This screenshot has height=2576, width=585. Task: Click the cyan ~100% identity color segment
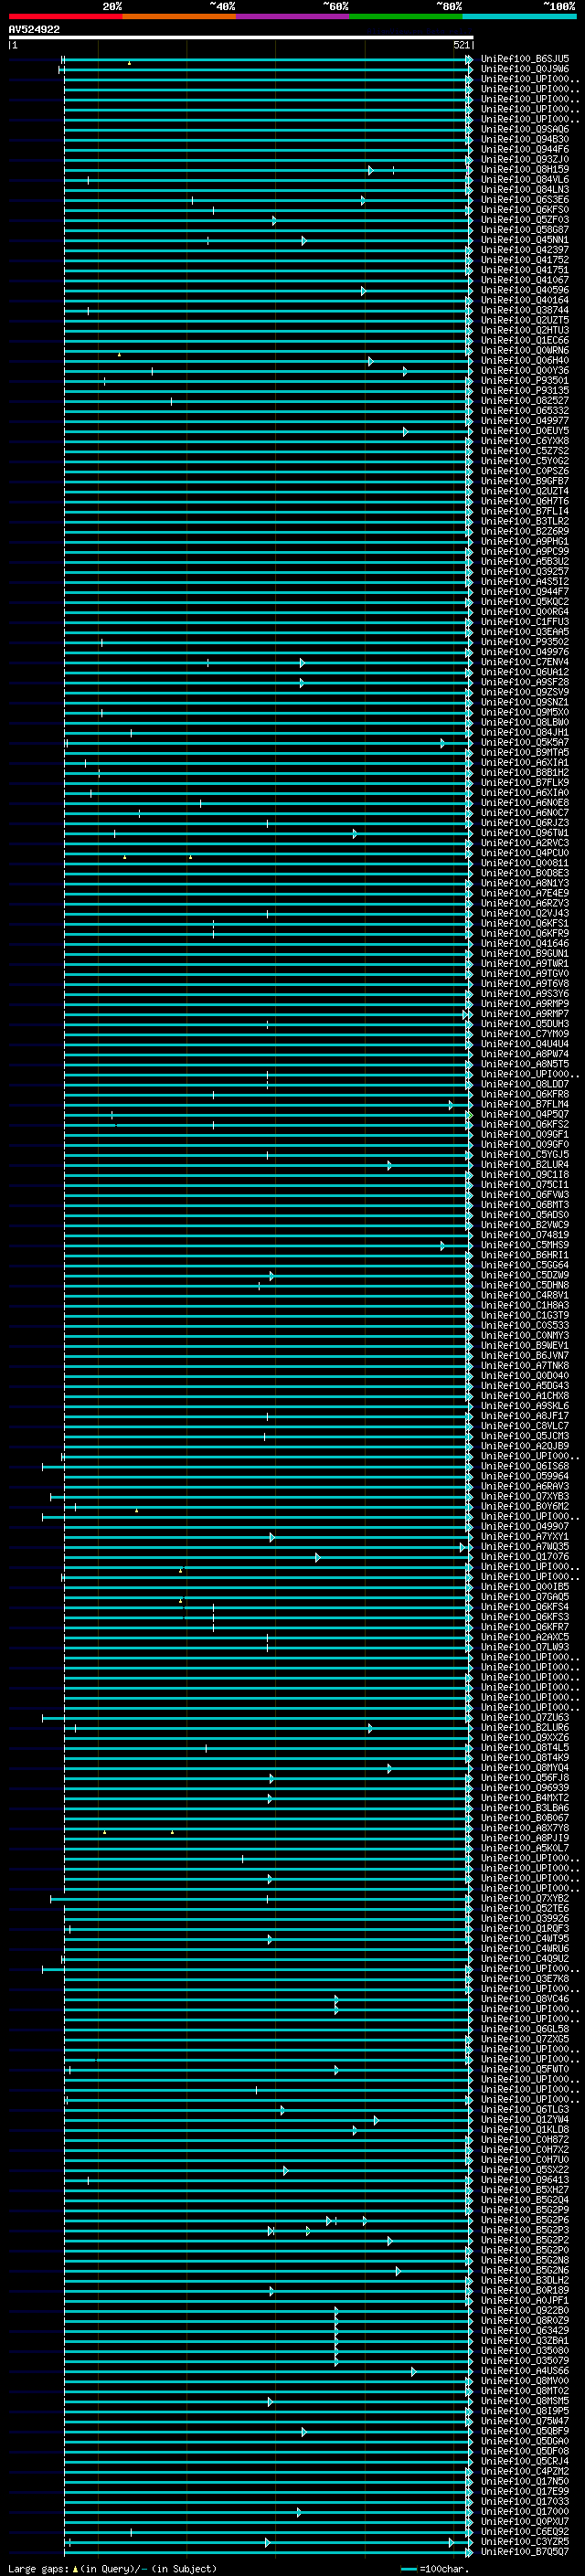pyautogui.click(x=519, y=16)
